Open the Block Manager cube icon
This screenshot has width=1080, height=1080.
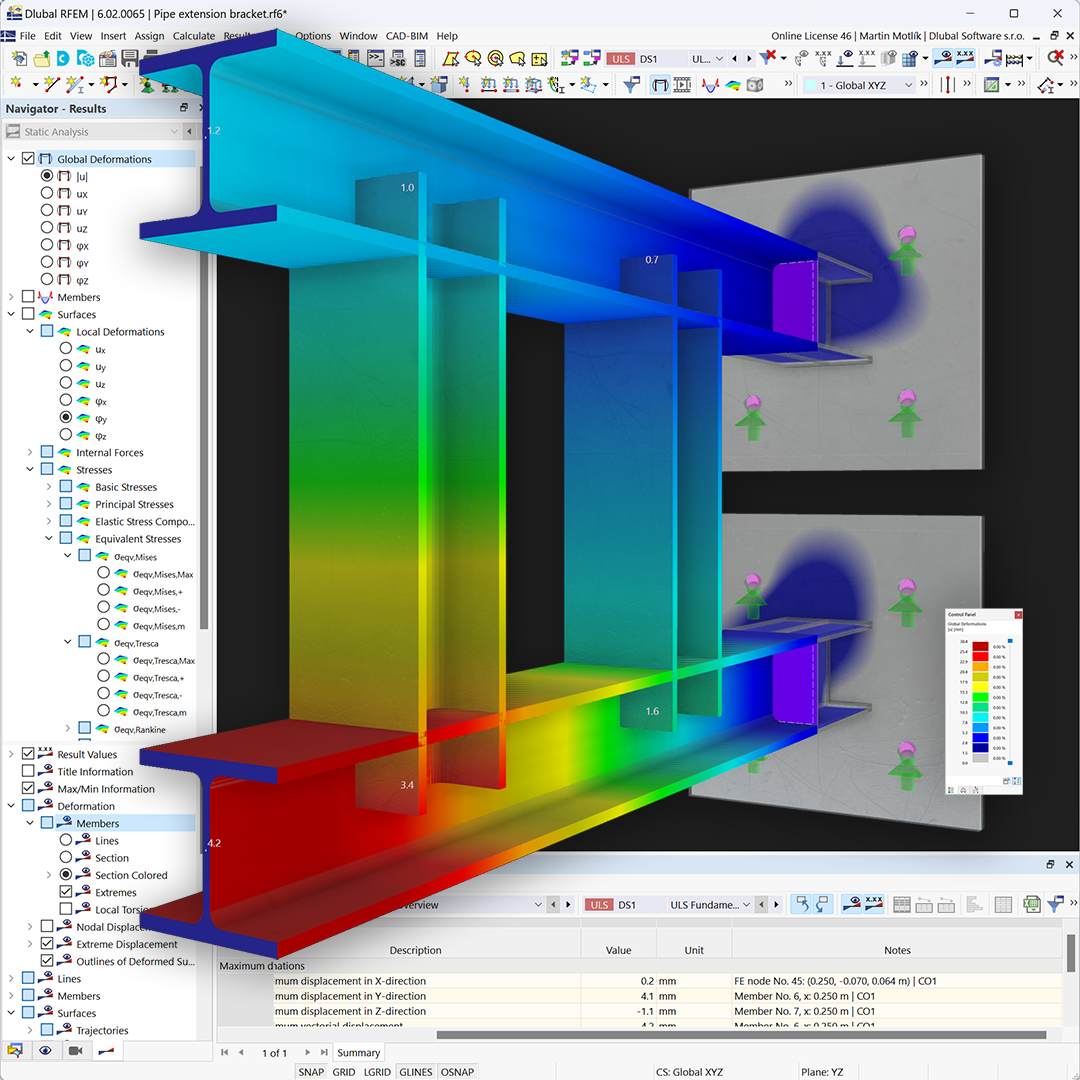(x=85, y=59)
